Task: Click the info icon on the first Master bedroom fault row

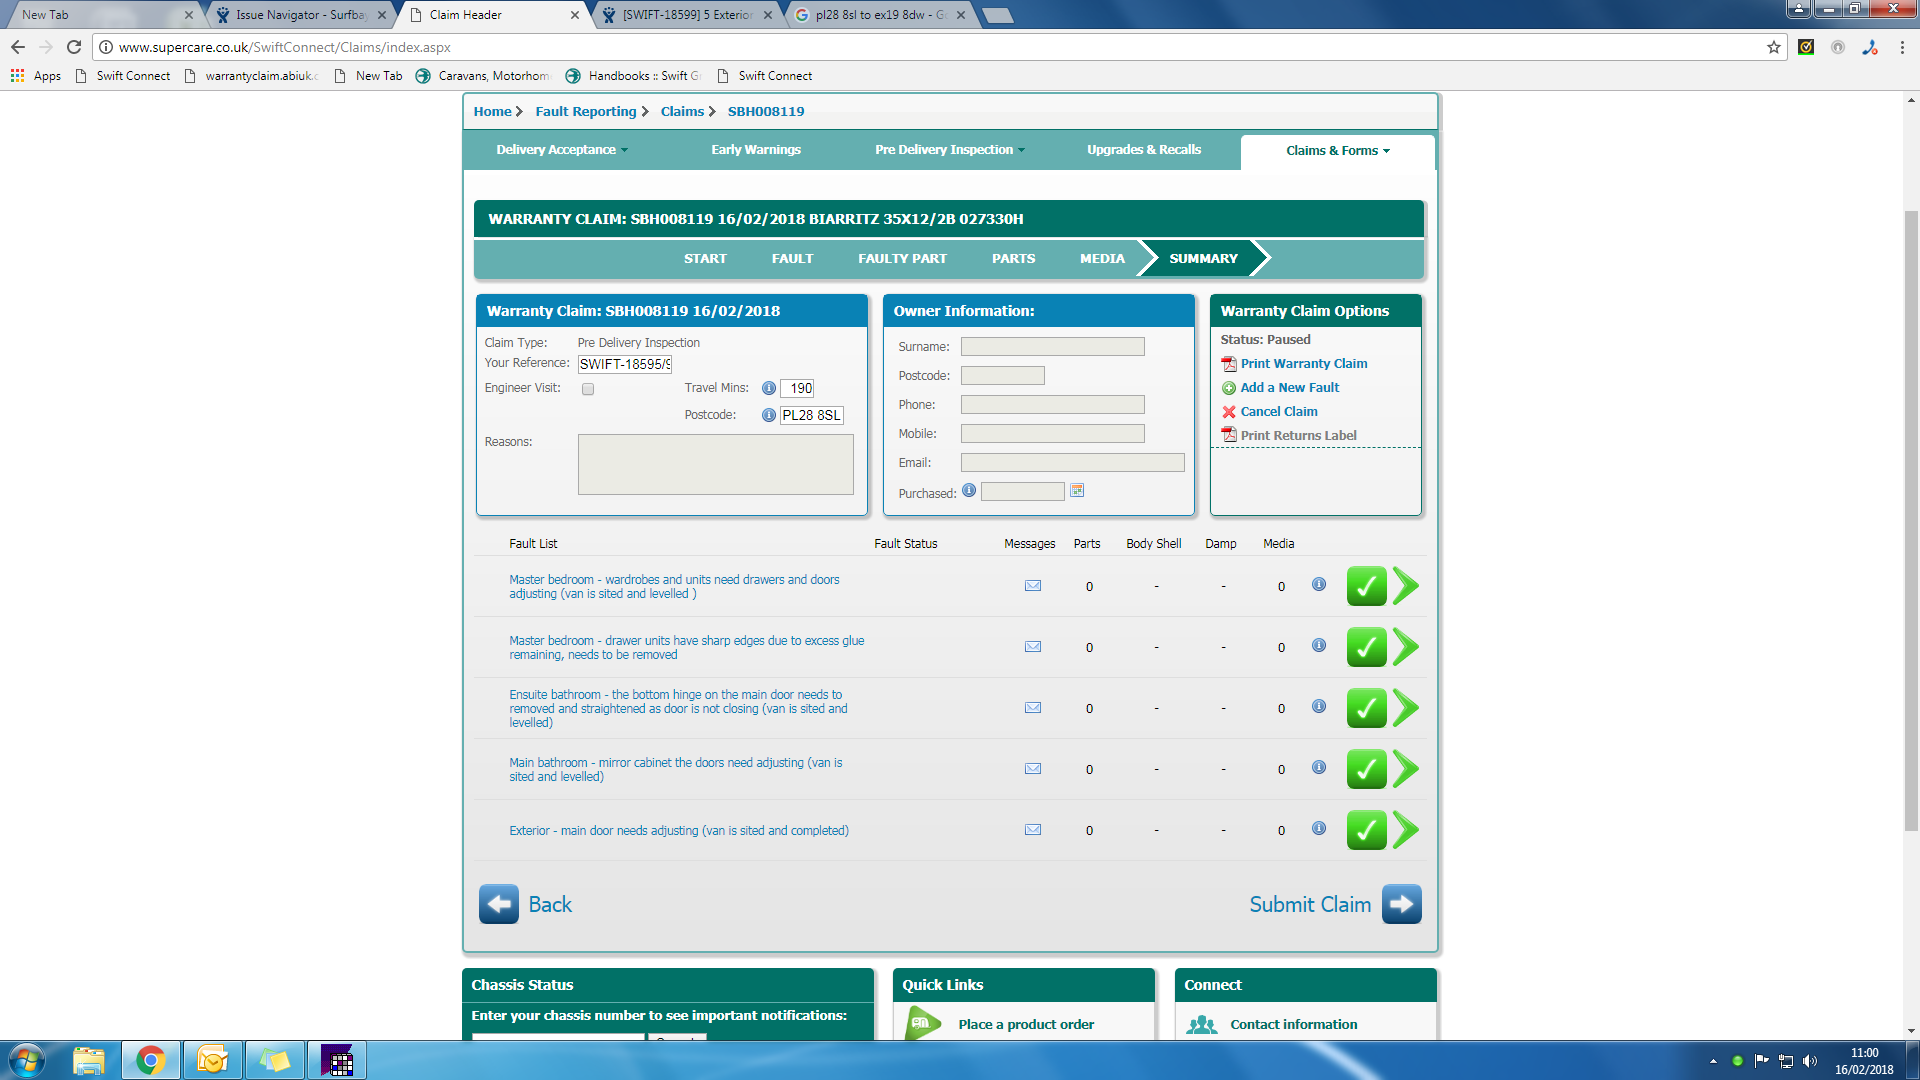Action: pyautogui.click(x=1319, y=585)
